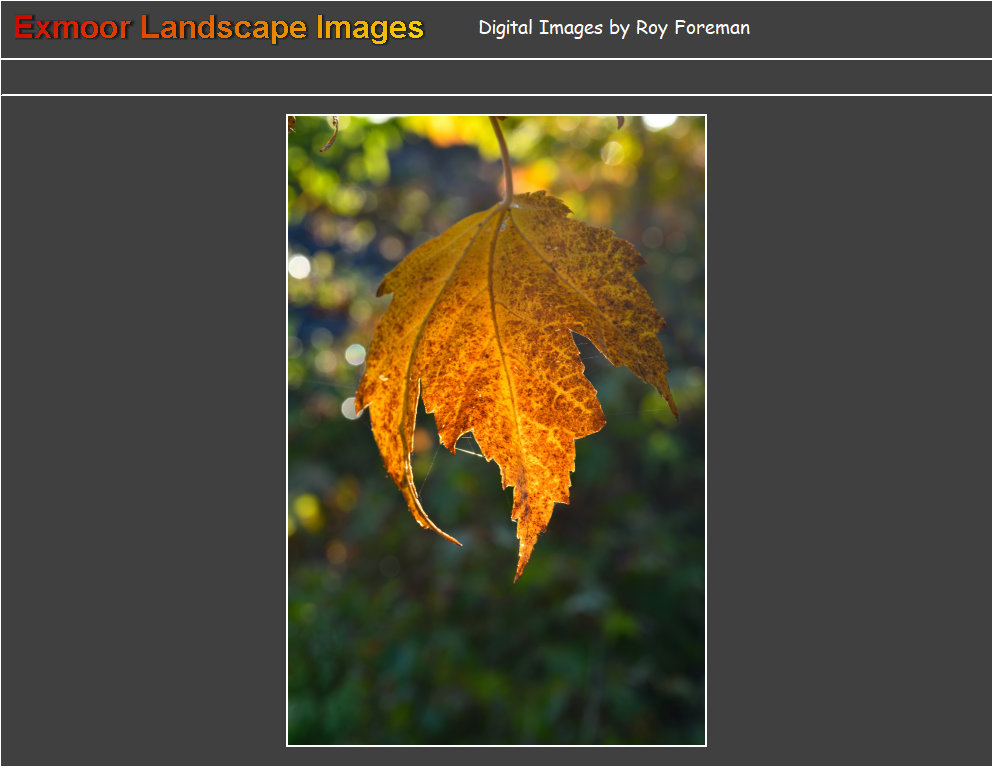Select the yellow word Images in the title
This screenshot has width=993, height=767.
point(370,28)
